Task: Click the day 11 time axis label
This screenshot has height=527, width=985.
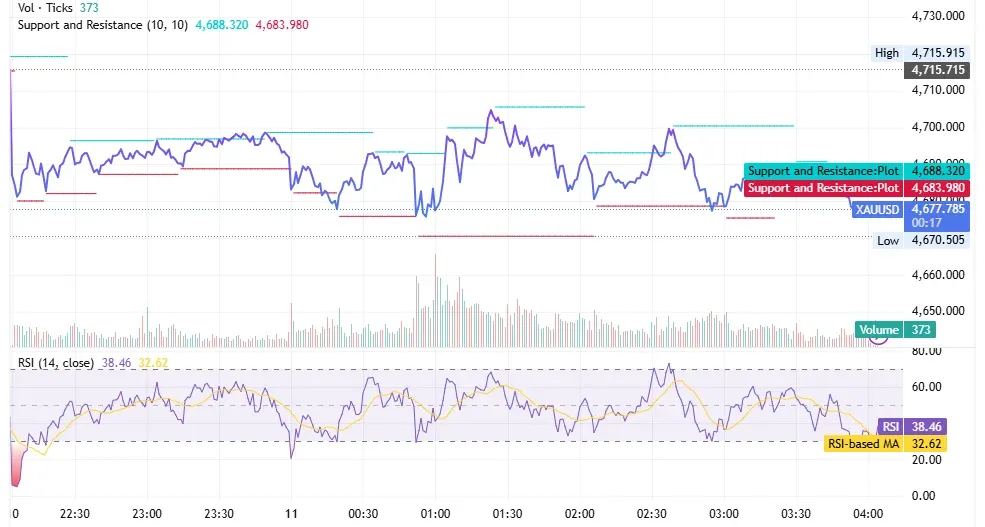Action: pyautogui.click(x=291, y=514)
